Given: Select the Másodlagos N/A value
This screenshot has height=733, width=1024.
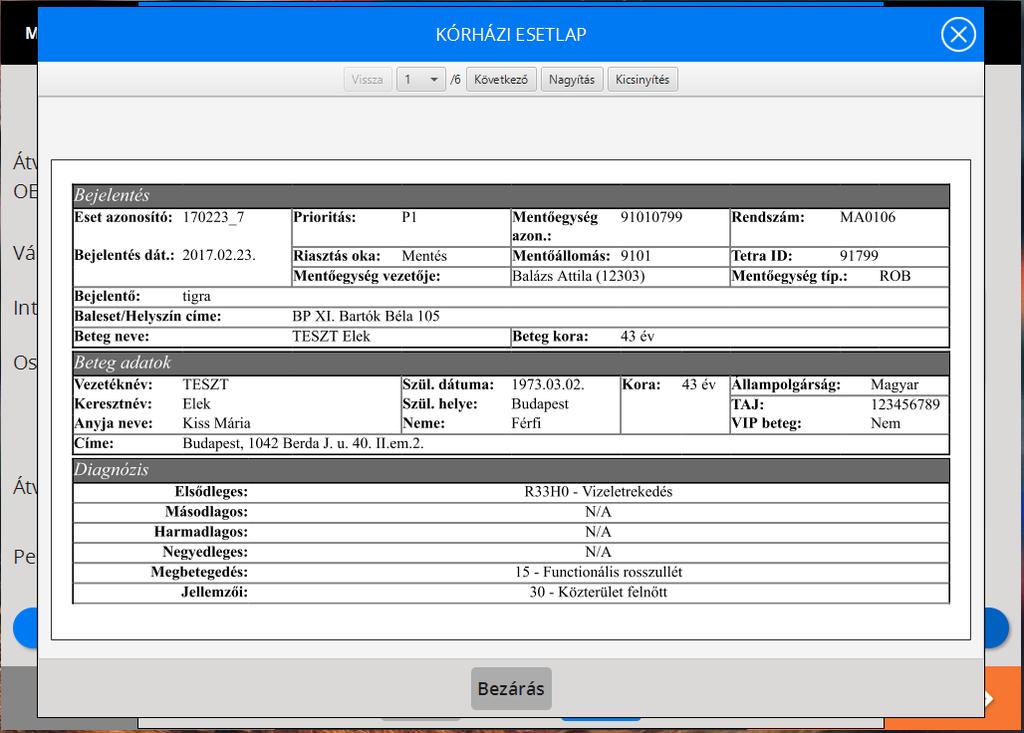Looking at the screenshot, I should coord(598,512).
